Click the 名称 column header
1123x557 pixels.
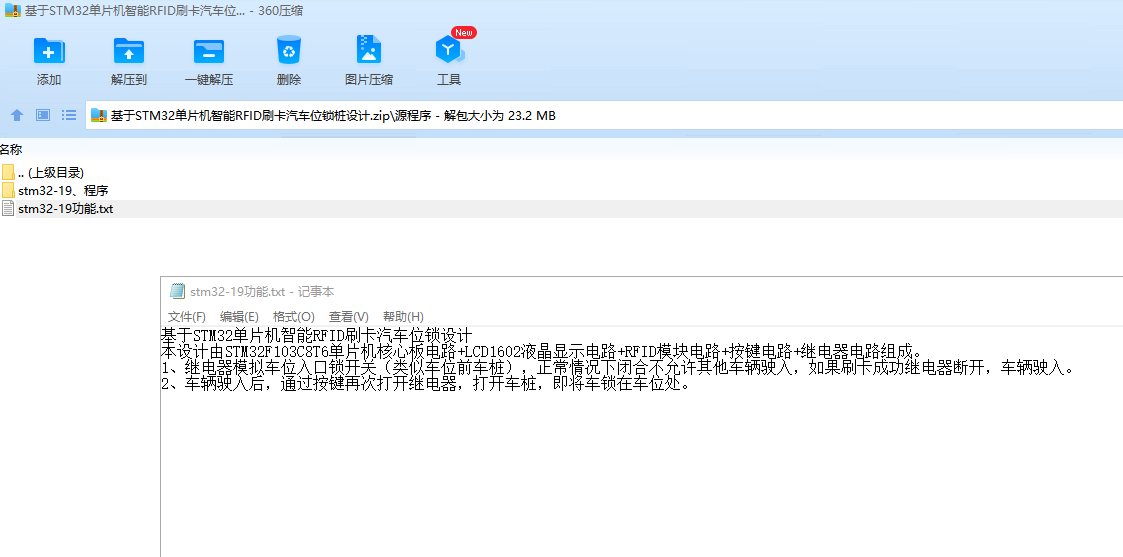[11, 150]
